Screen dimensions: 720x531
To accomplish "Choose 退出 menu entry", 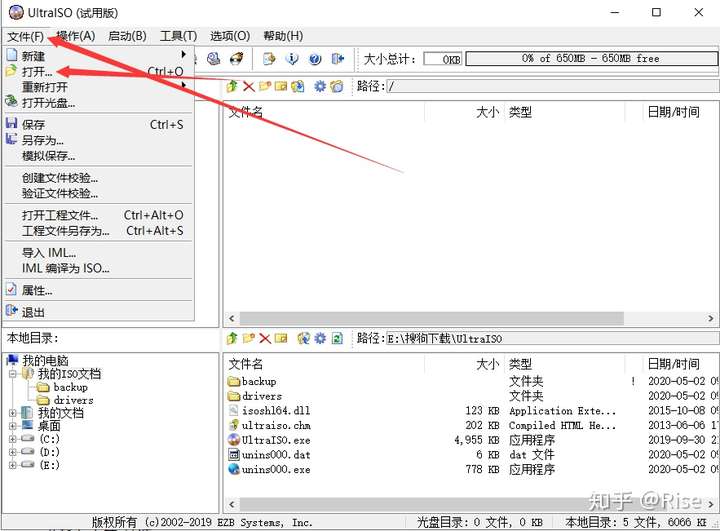I will (x=98, y=312).
